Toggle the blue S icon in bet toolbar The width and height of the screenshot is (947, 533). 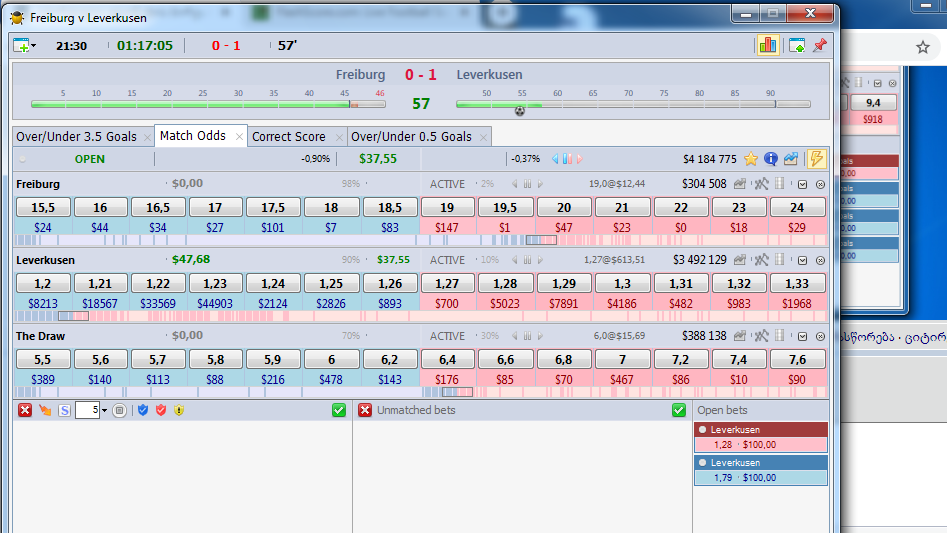[64, 410]
